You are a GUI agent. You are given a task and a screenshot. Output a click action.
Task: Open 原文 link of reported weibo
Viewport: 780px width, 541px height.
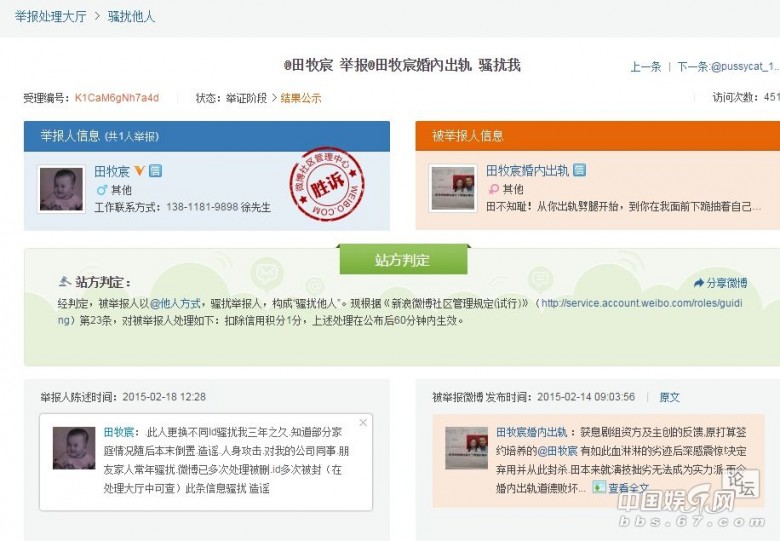click(669, 397)
